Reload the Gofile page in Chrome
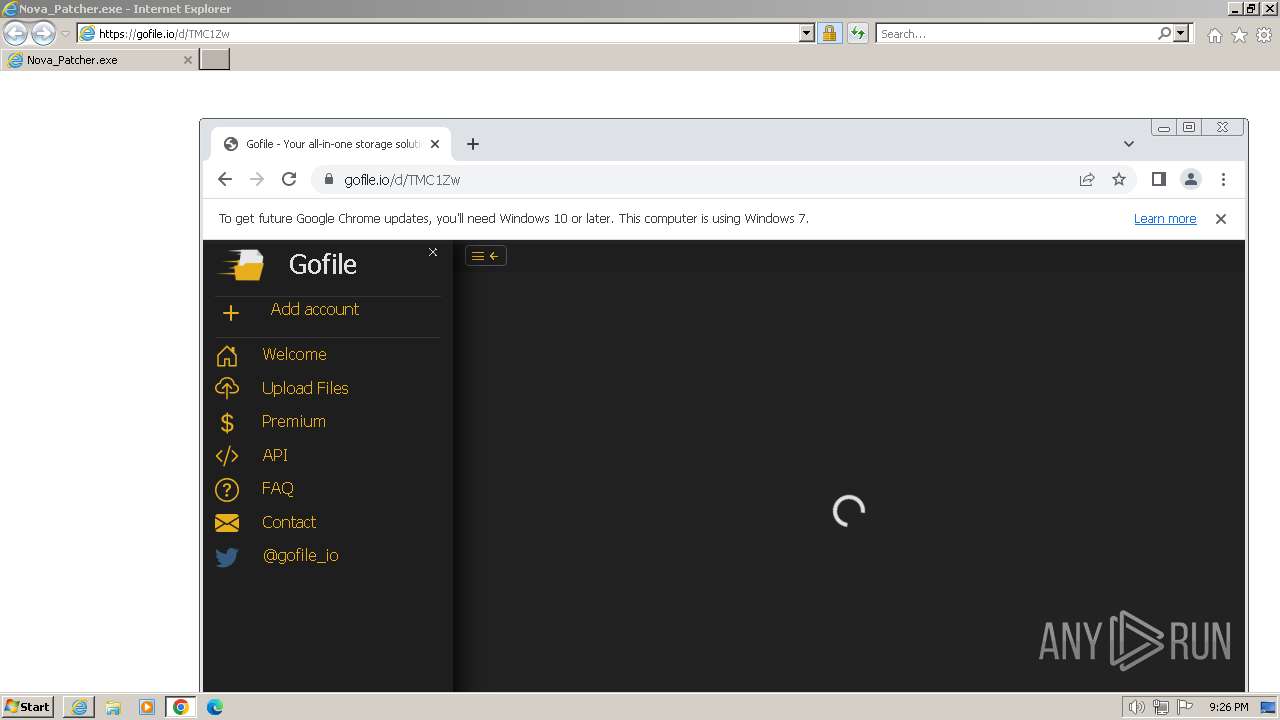Viewport: 1280px width, 720px height. point(289,179)
